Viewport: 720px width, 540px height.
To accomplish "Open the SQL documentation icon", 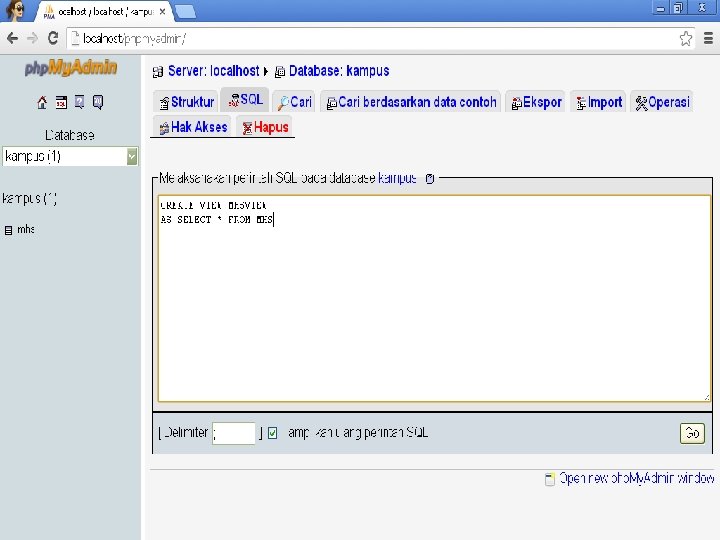I will pos(98,102).
